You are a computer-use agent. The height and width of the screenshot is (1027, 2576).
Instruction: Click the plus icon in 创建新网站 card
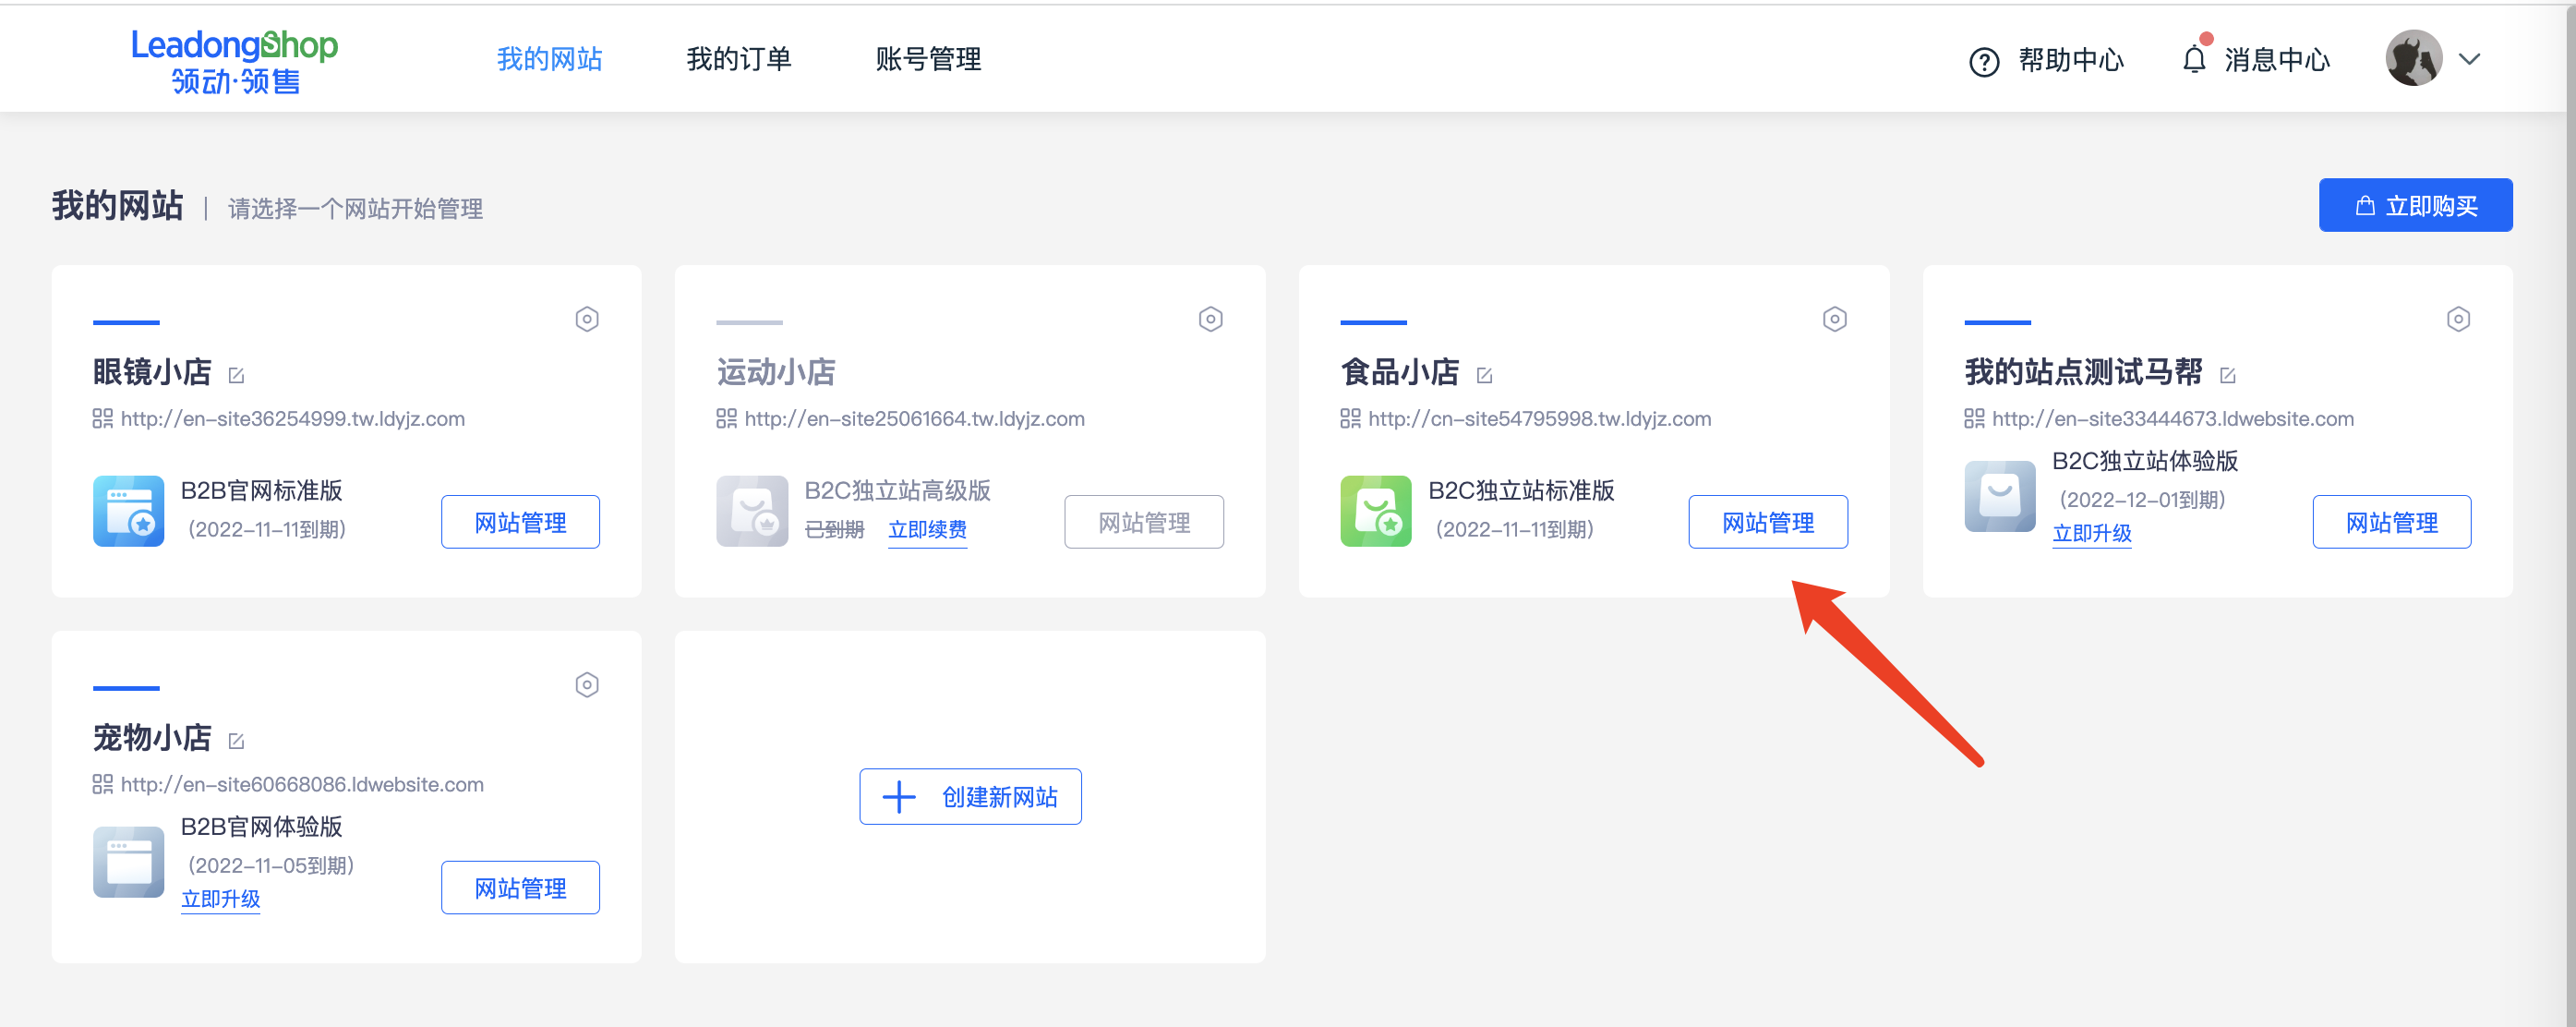pos(899,796)
